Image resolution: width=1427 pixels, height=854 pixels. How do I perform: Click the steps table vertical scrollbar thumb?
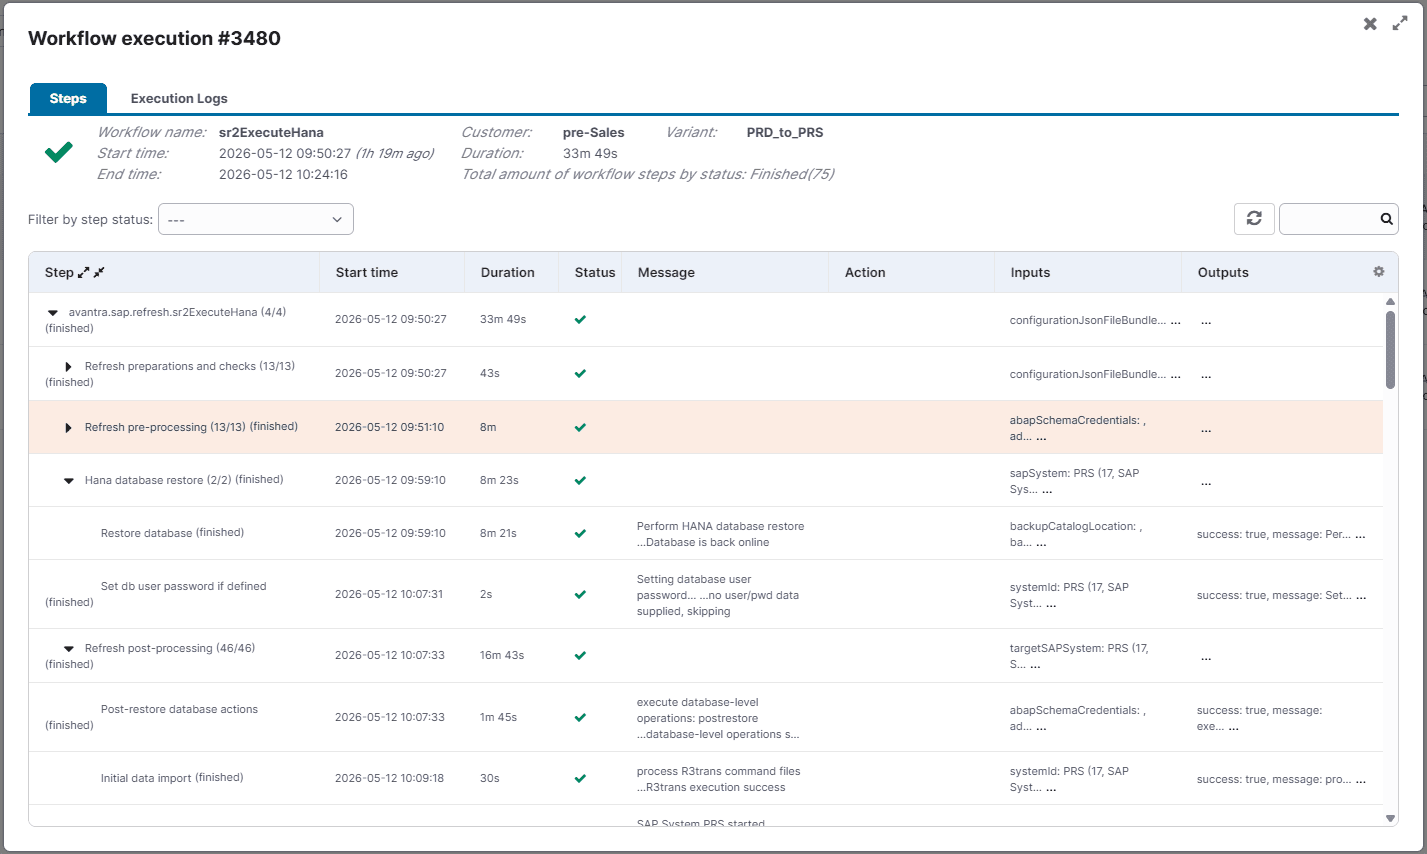click(1390, 350)
